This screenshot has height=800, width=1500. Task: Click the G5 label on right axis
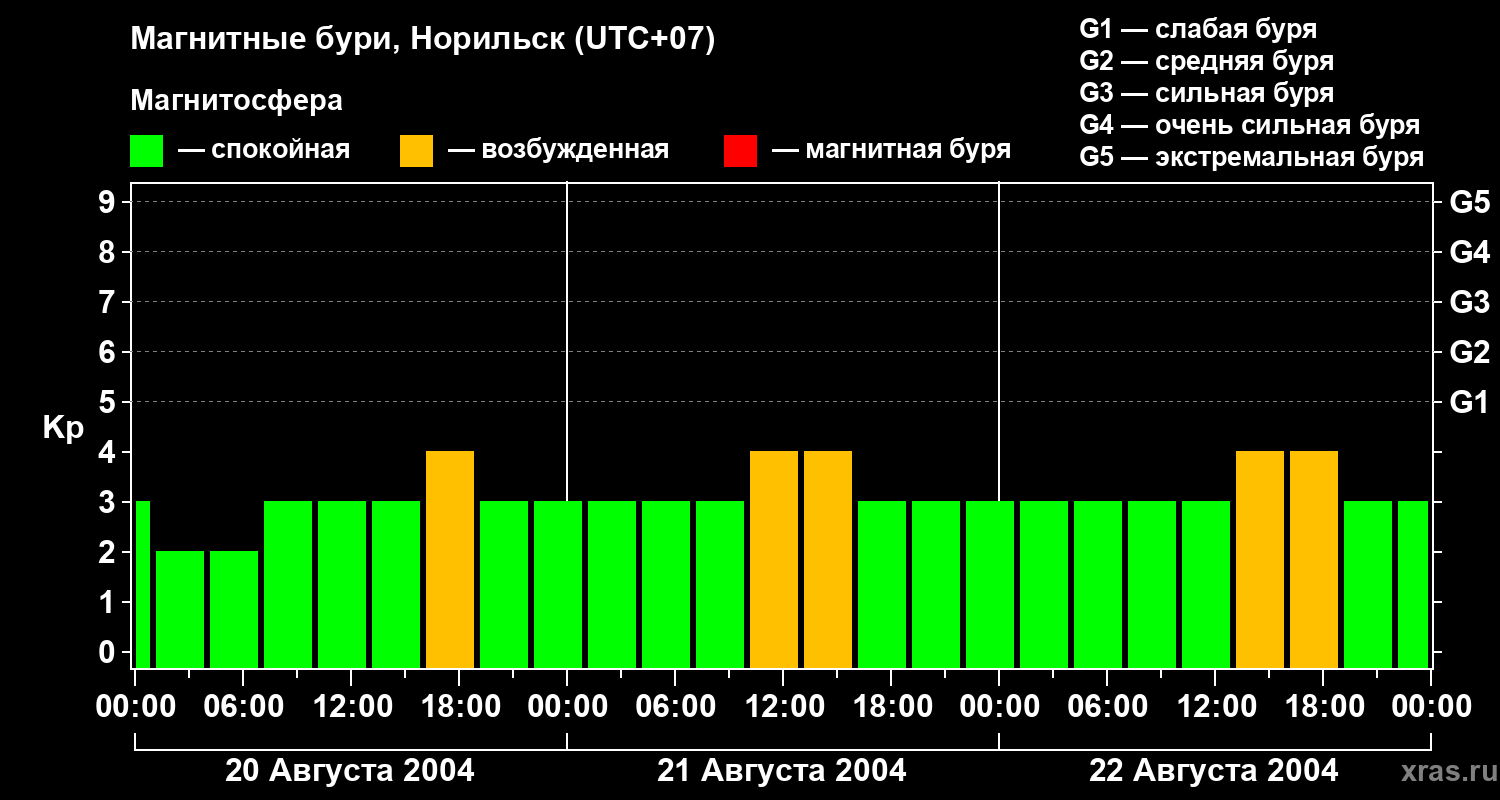(1469, 202)
